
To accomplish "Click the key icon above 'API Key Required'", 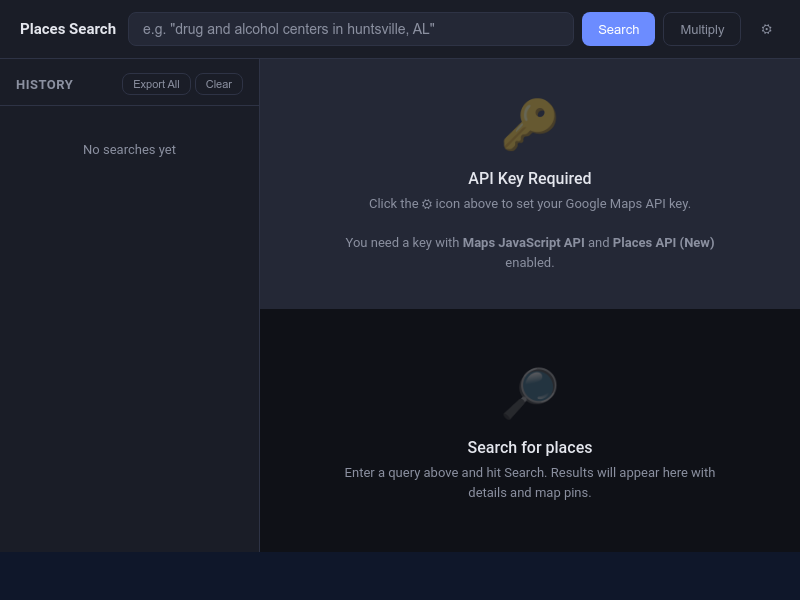I will (x=530, y=123).
